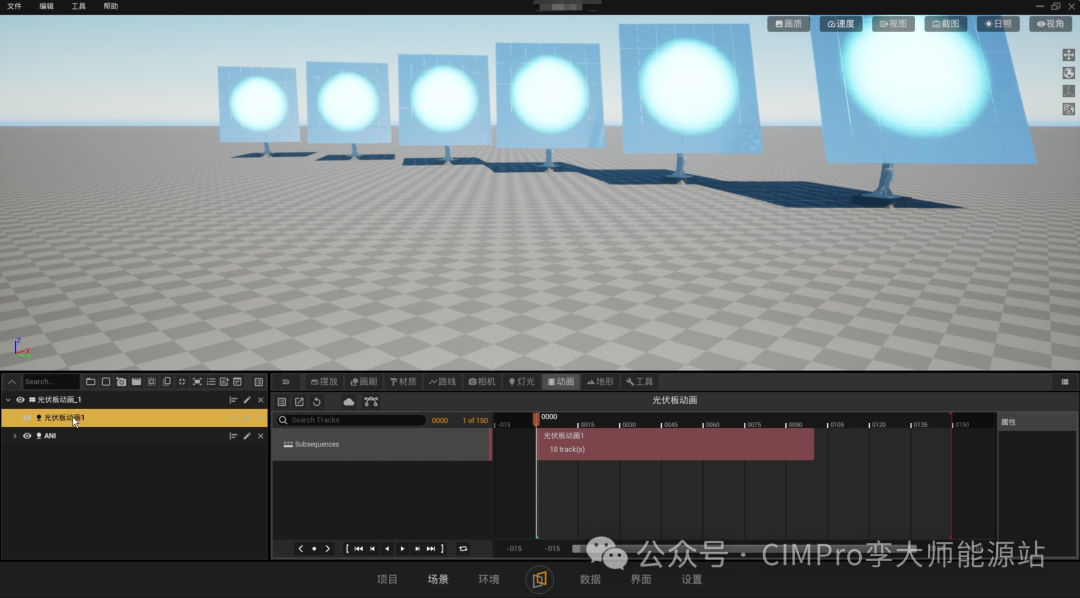This screenshot has height=598, width=1080.
Task: Open the 文件 menu
Action: coord(14,6)
